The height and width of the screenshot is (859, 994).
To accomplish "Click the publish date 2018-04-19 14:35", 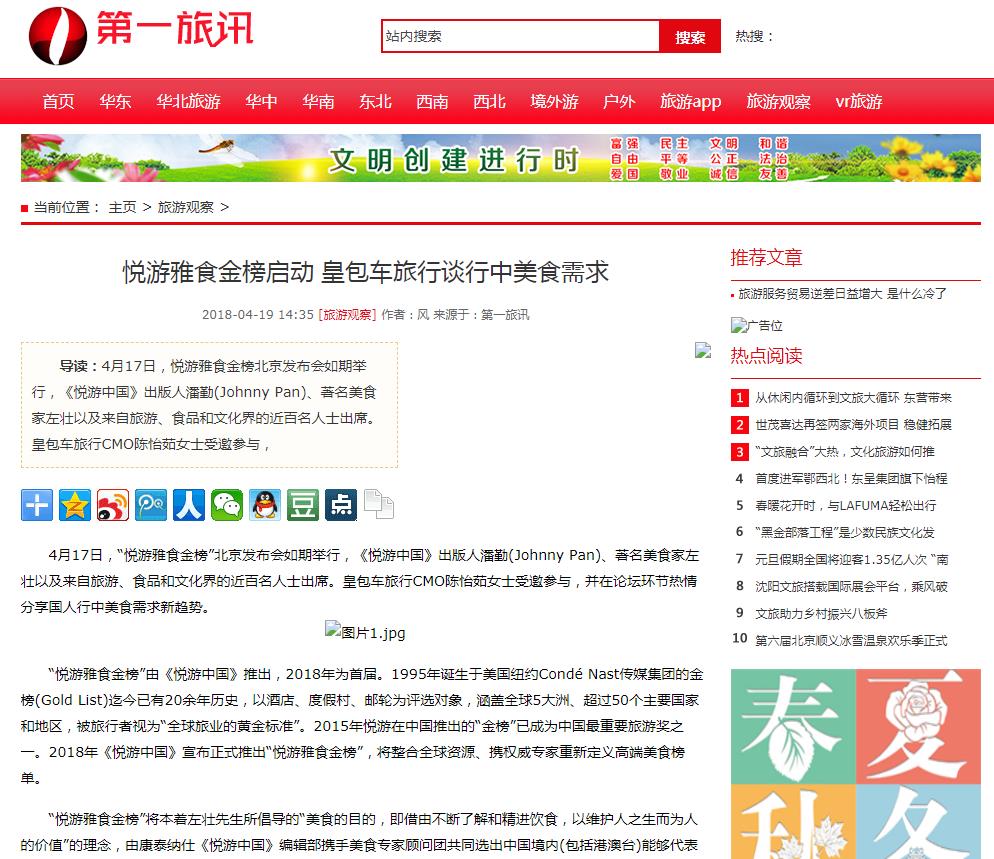I will pos(258,314).
